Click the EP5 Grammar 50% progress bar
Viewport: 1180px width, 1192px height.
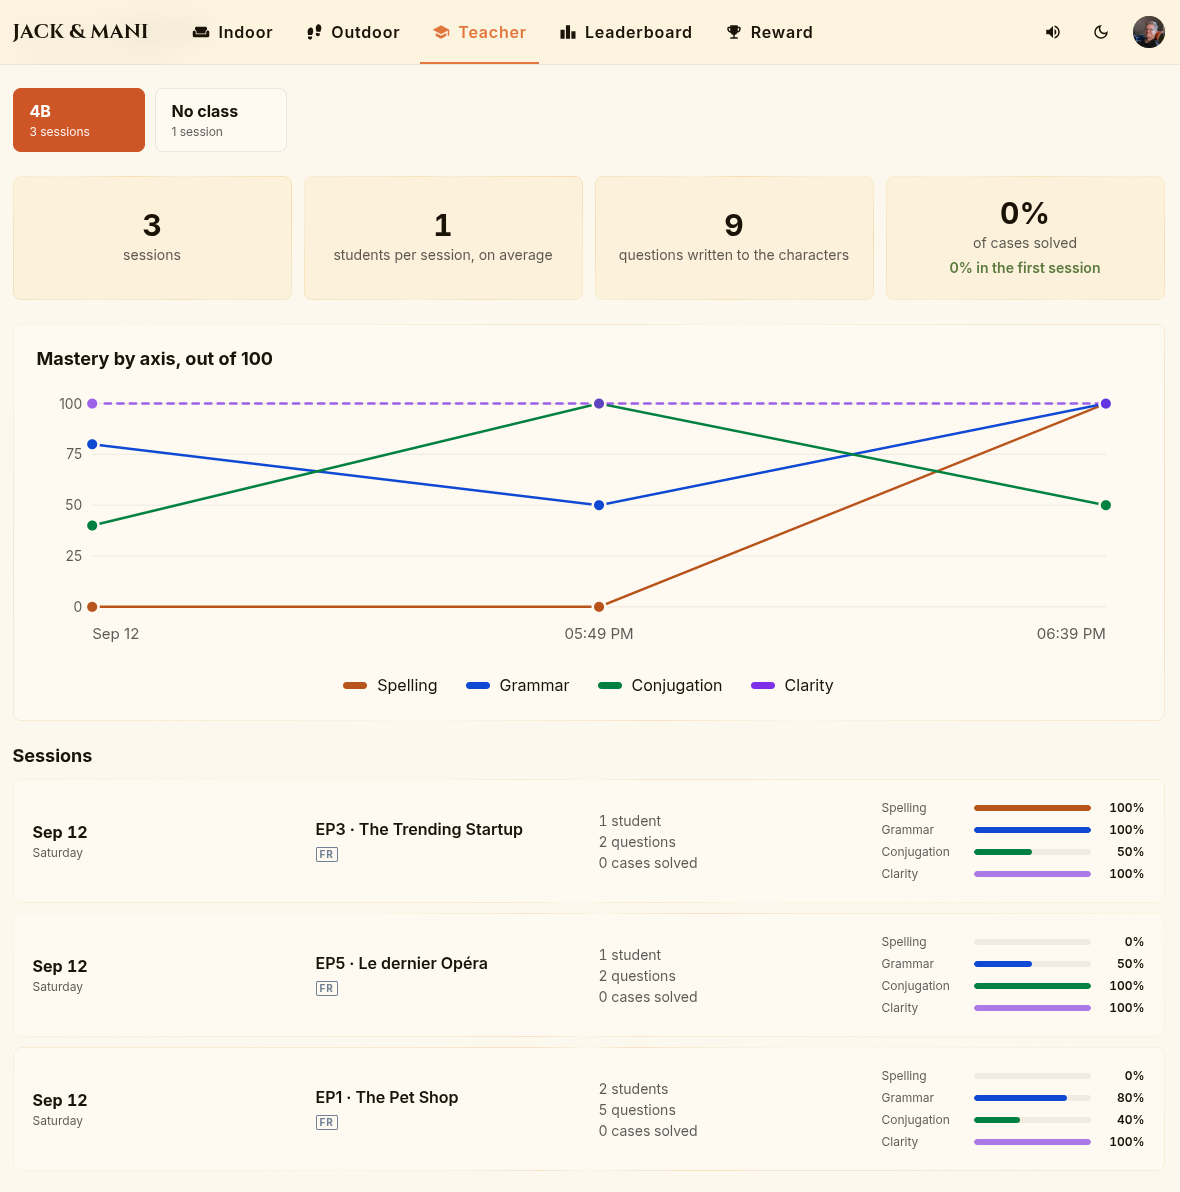pos(1032,964)
